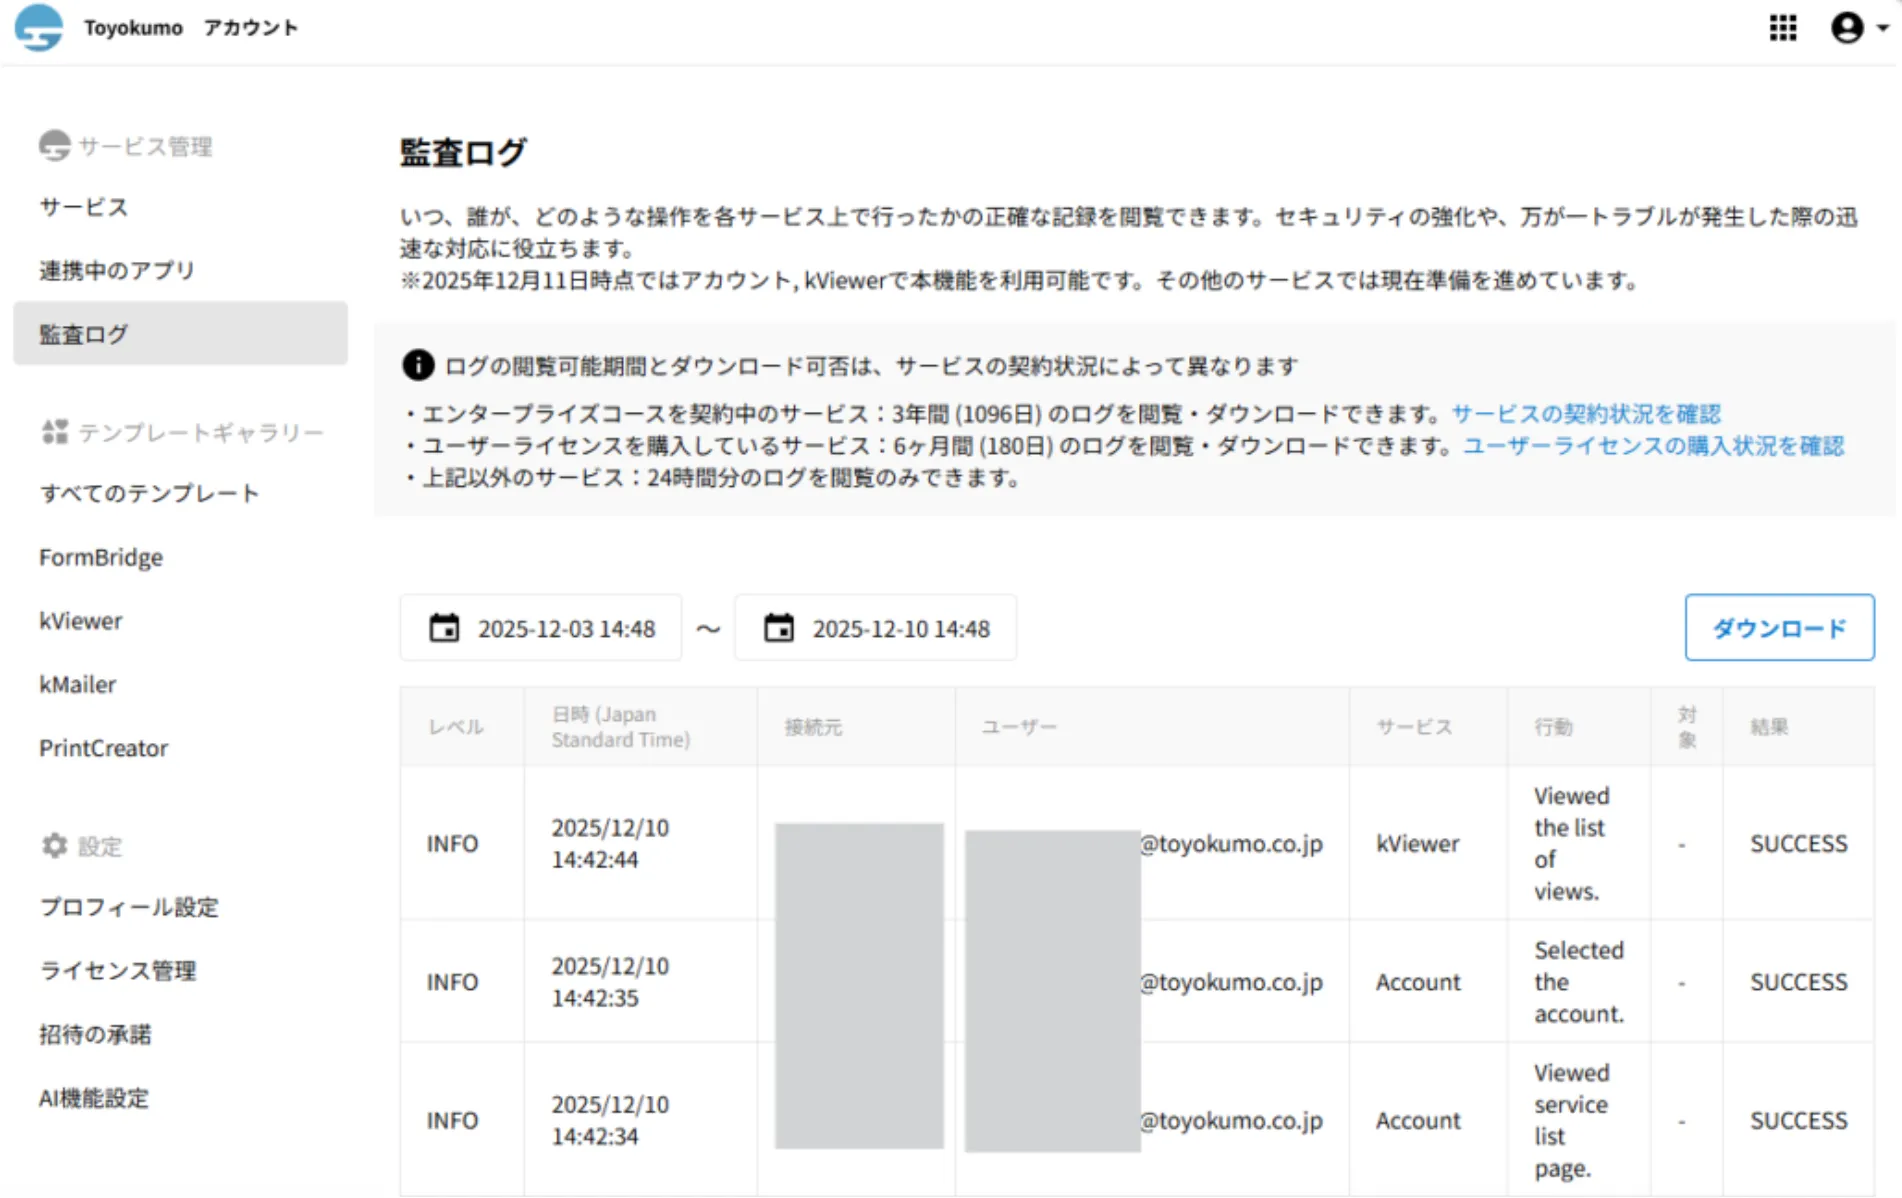Click the info icon above the log notice
Viewport: 1902px width, 1198px height.
click(x=417, y=364)
